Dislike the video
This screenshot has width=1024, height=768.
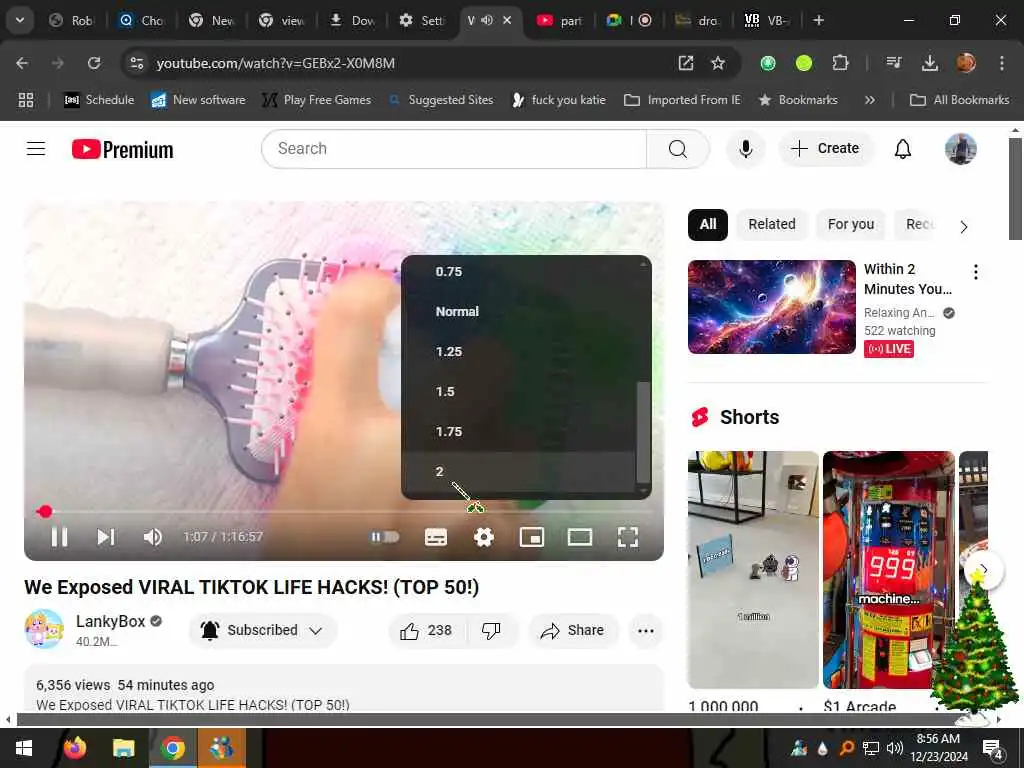pos(492,631)
